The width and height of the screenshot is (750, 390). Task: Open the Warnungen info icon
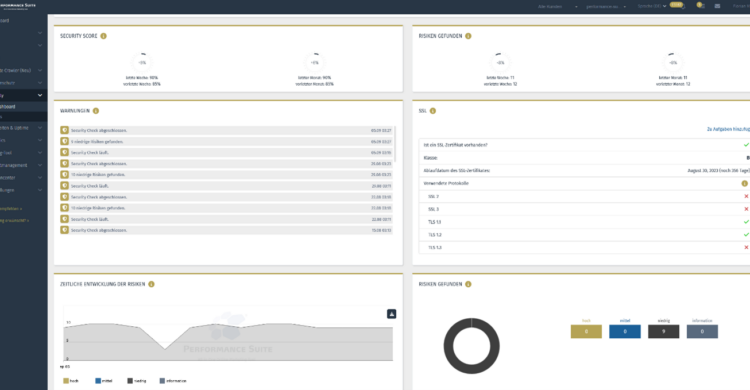pyautogui.click(x=96, y=111)
